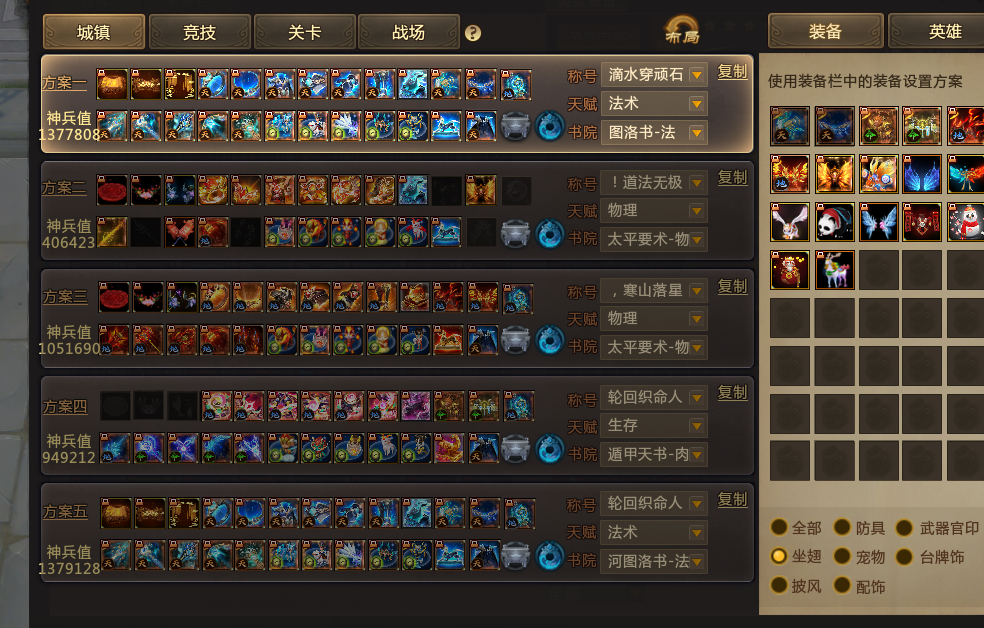The width and height of the screenshot is (984, 628).
Task: Select the 披风 filter radio button
Action: tap(779, 585)
